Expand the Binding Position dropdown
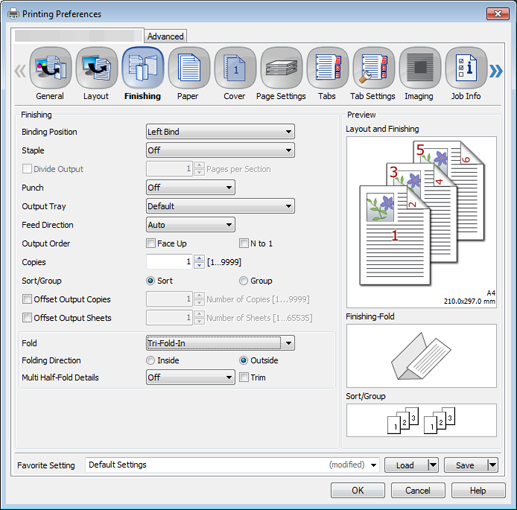The width and height of the screenshot is (517, 510). (220, 132)
